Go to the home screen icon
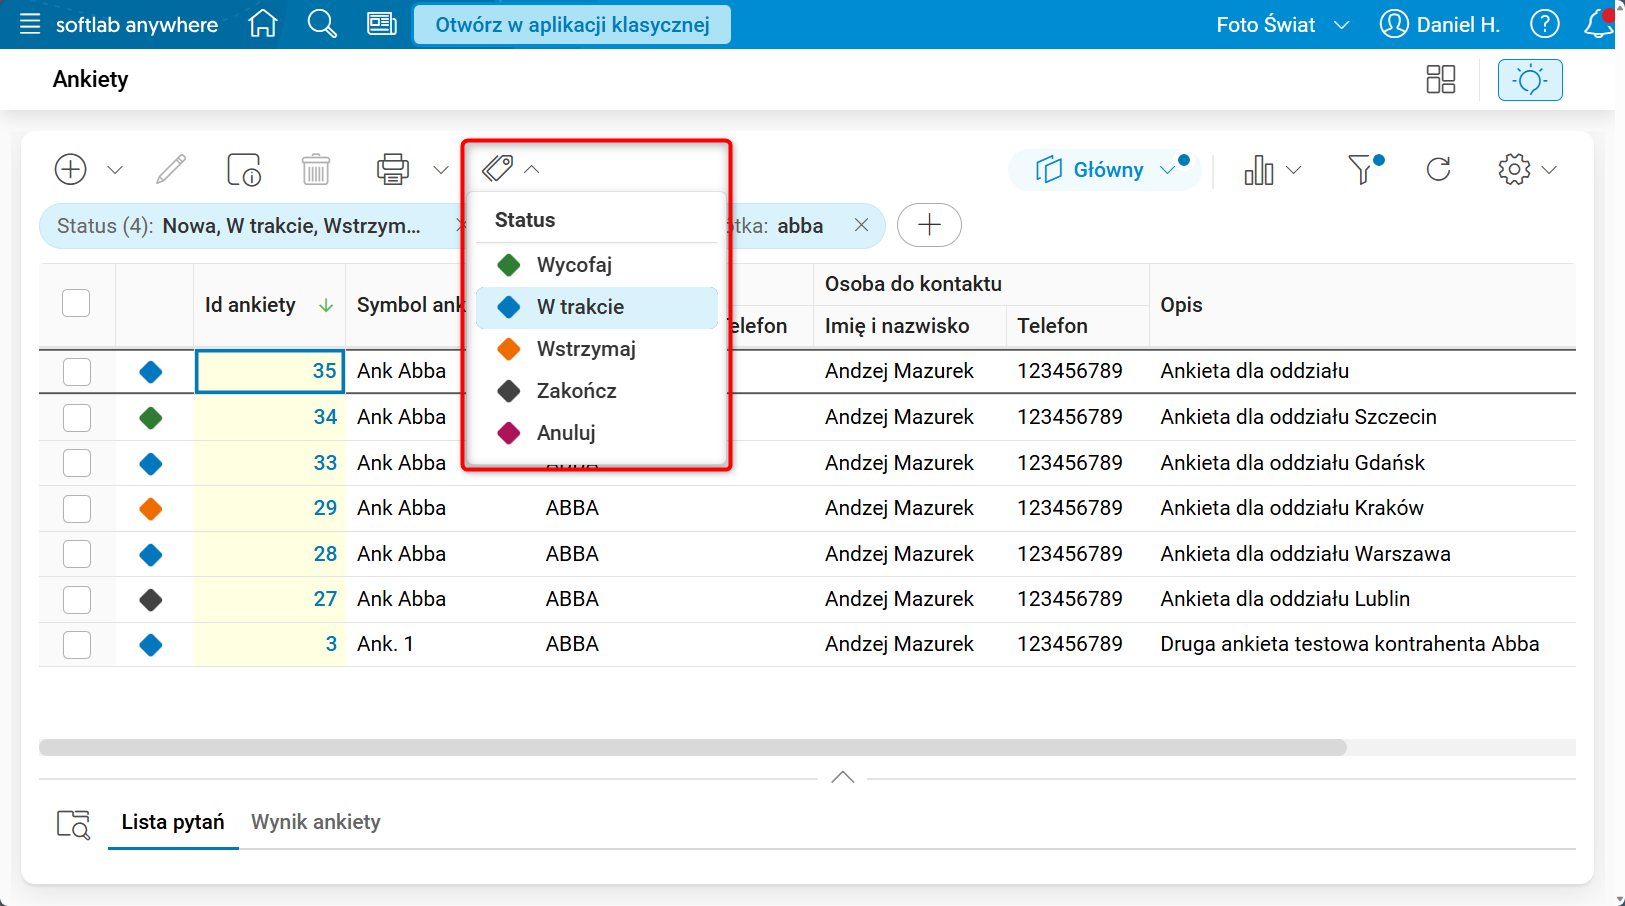 [x=263, y=23]
